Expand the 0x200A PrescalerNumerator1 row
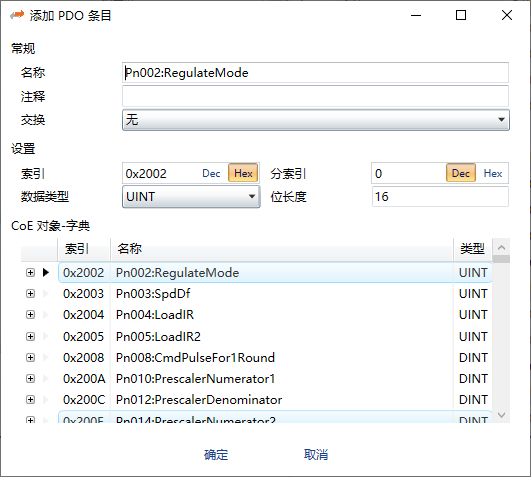The height and width of the screenshot is (477, 531). 30,378
